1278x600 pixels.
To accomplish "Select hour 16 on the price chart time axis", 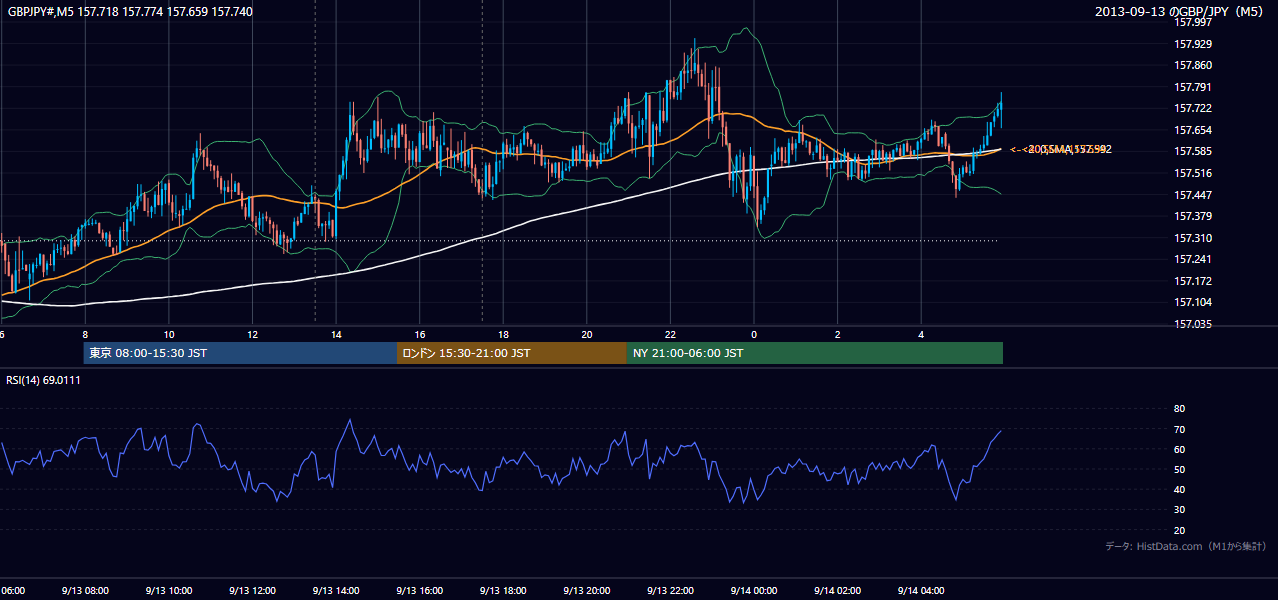I will click(419, 335).
